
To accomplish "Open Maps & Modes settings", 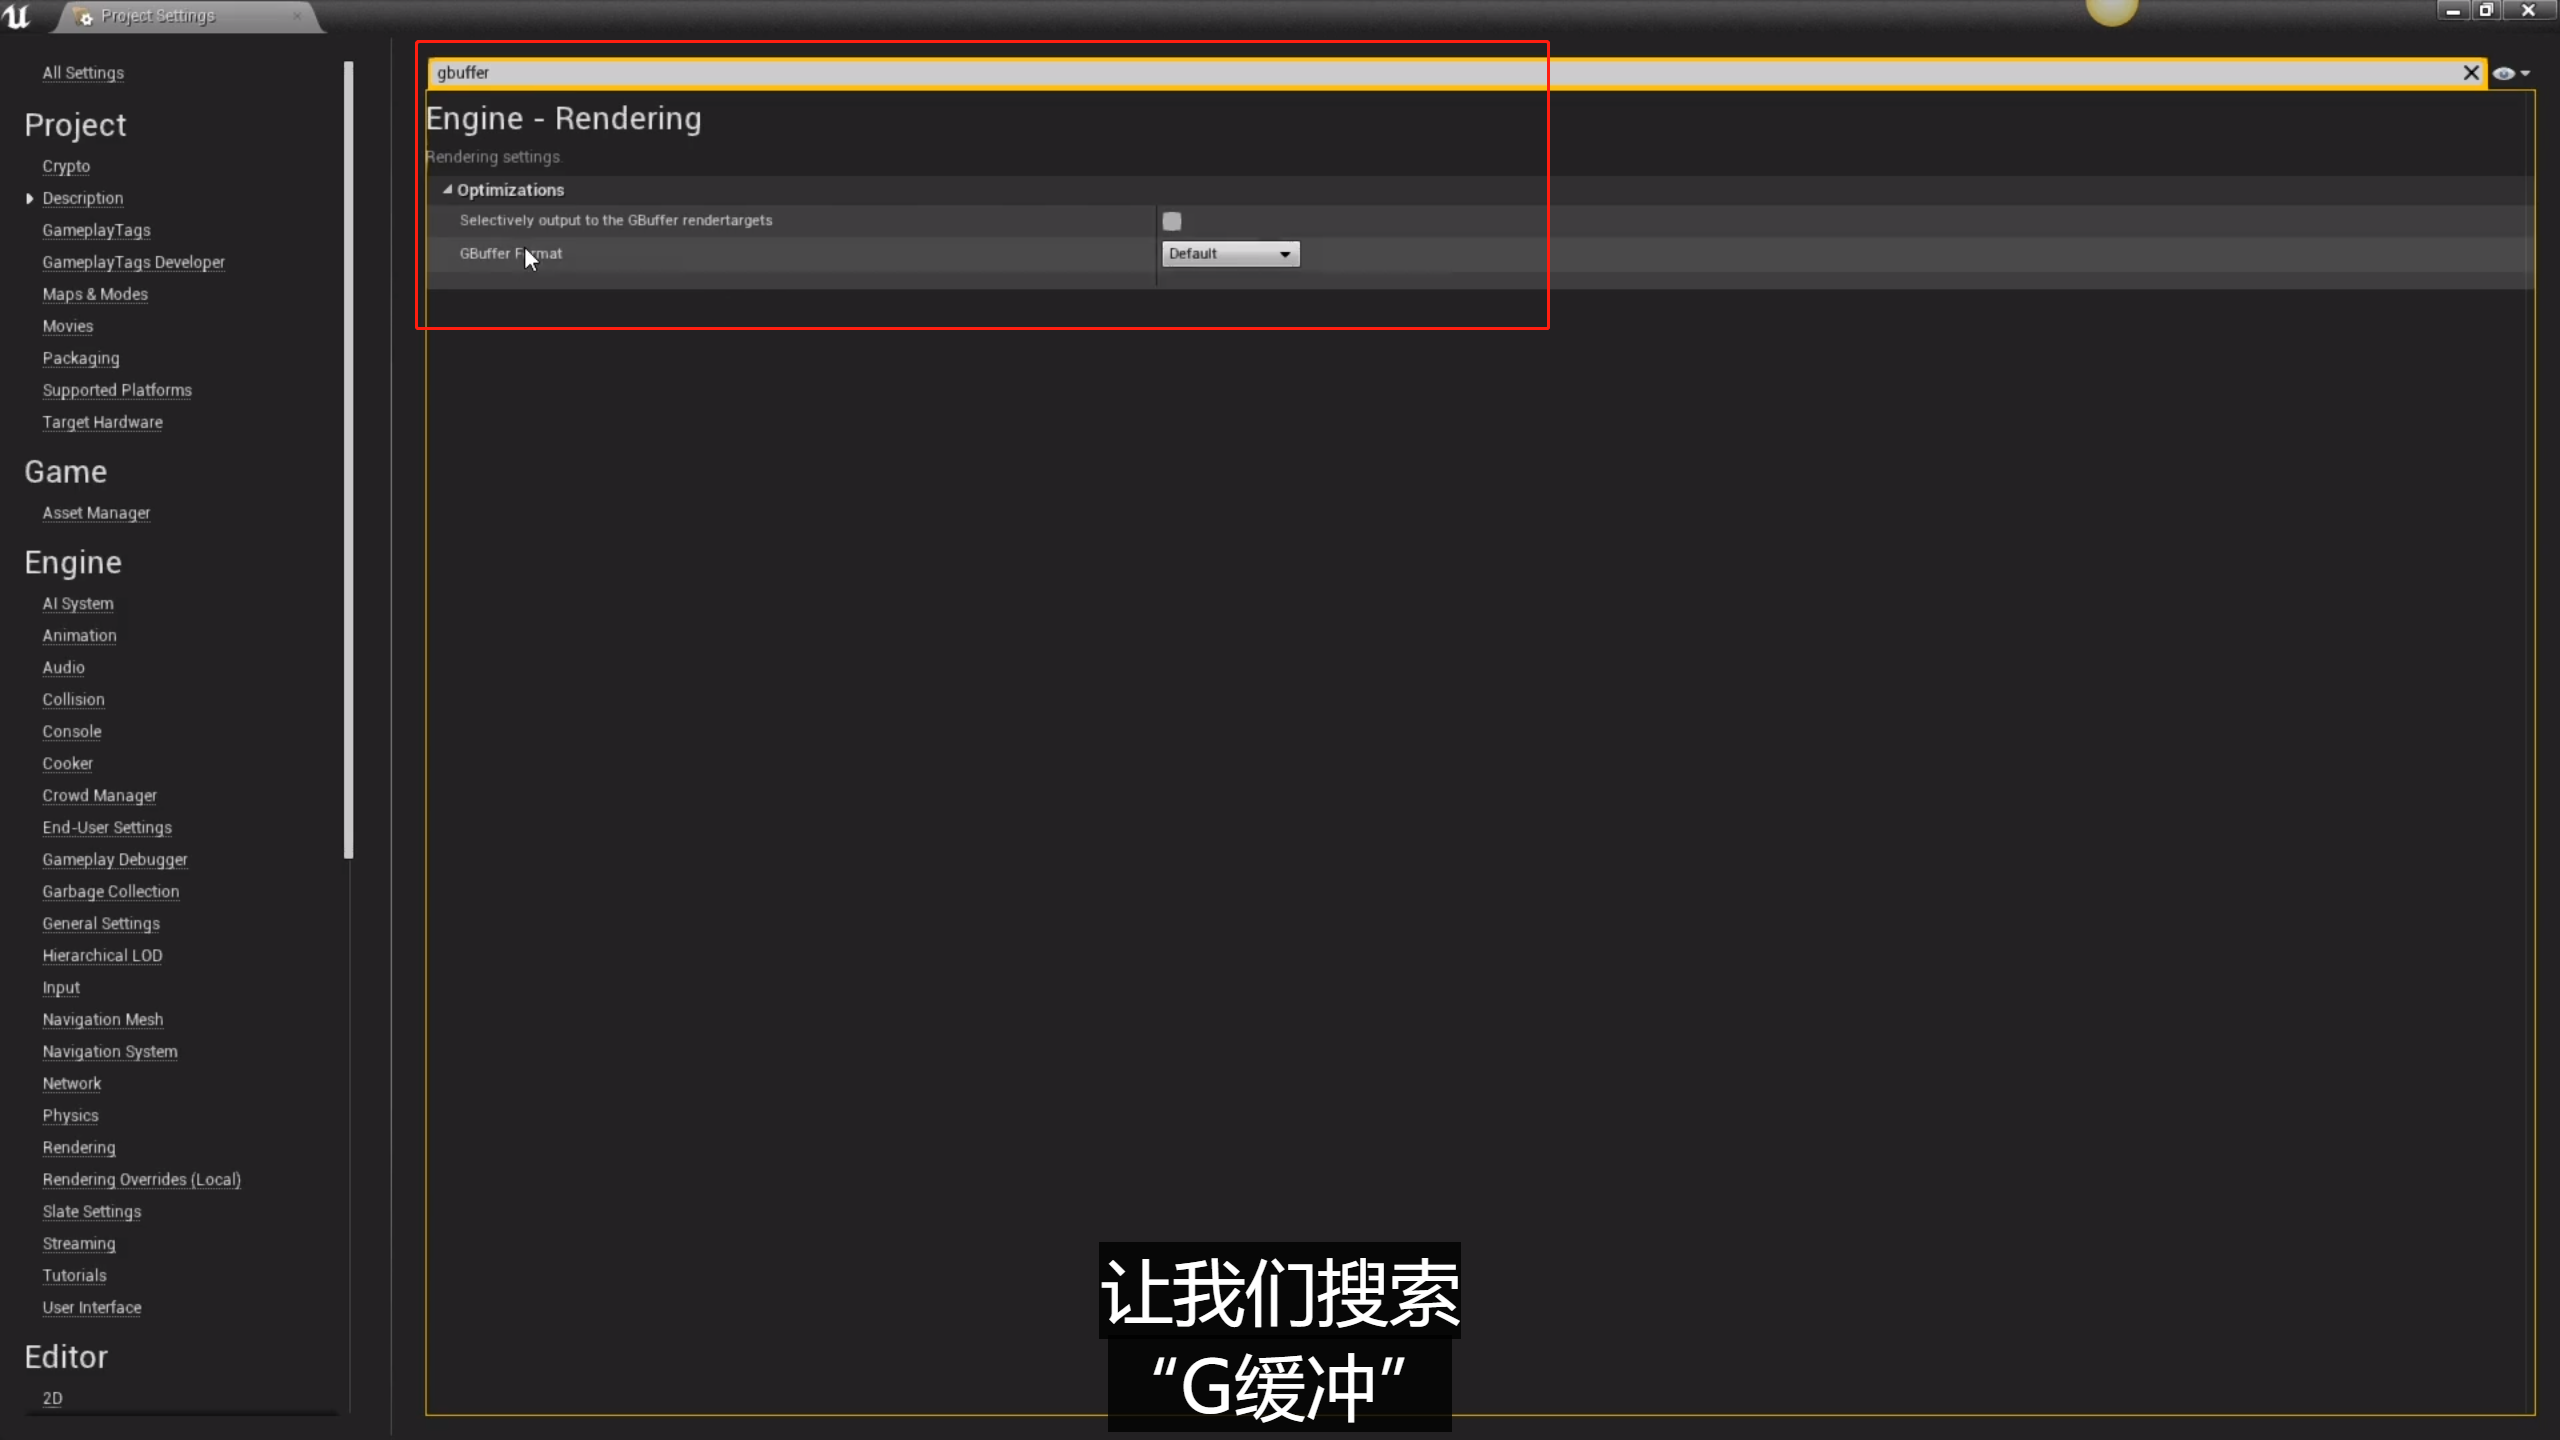I will pyautogui.click(x=95, y=294).
